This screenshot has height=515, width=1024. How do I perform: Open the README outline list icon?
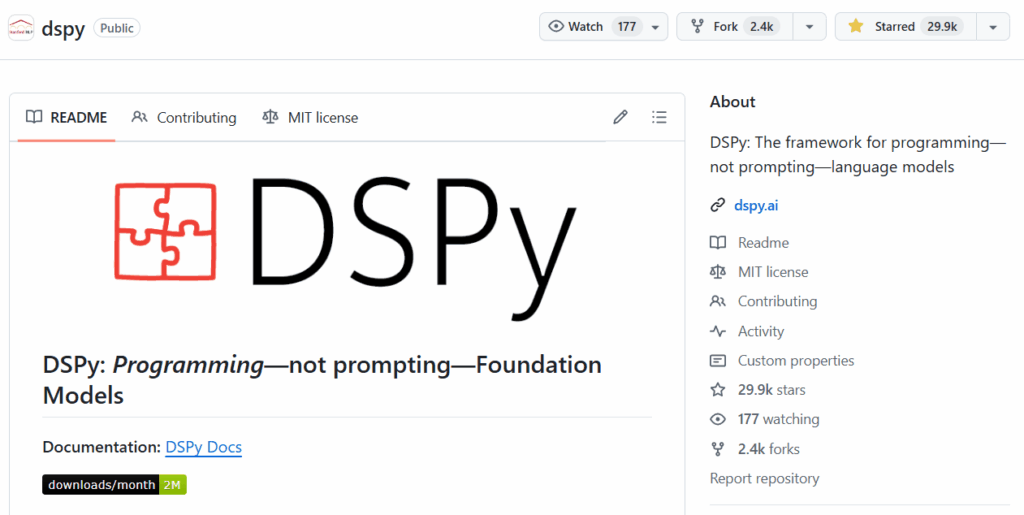(x=659, y=117)
